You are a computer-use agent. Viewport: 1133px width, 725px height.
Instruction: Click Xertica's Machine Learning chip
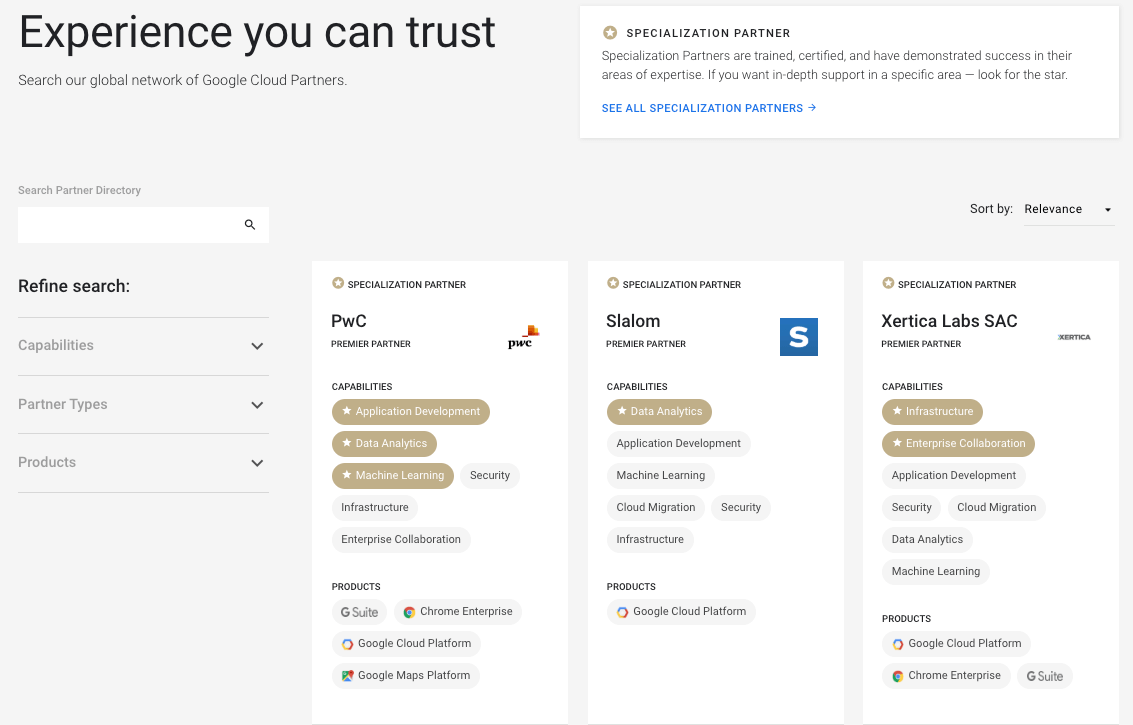point(936,572)
